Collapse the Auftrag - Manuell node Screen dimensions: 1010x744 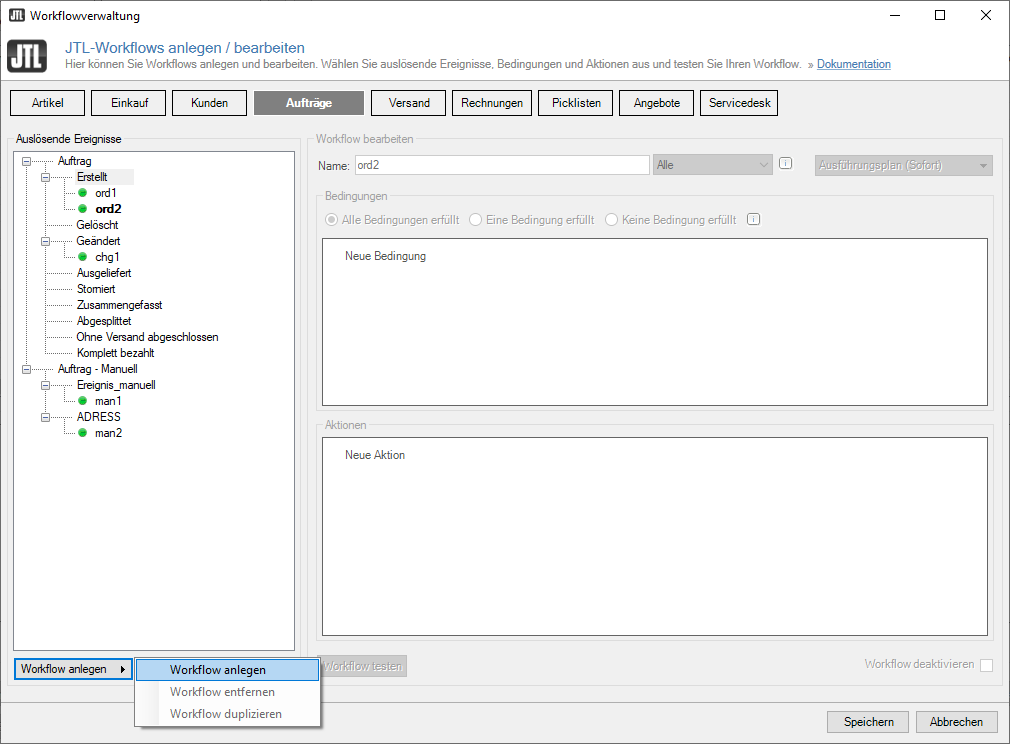(26, 369)
